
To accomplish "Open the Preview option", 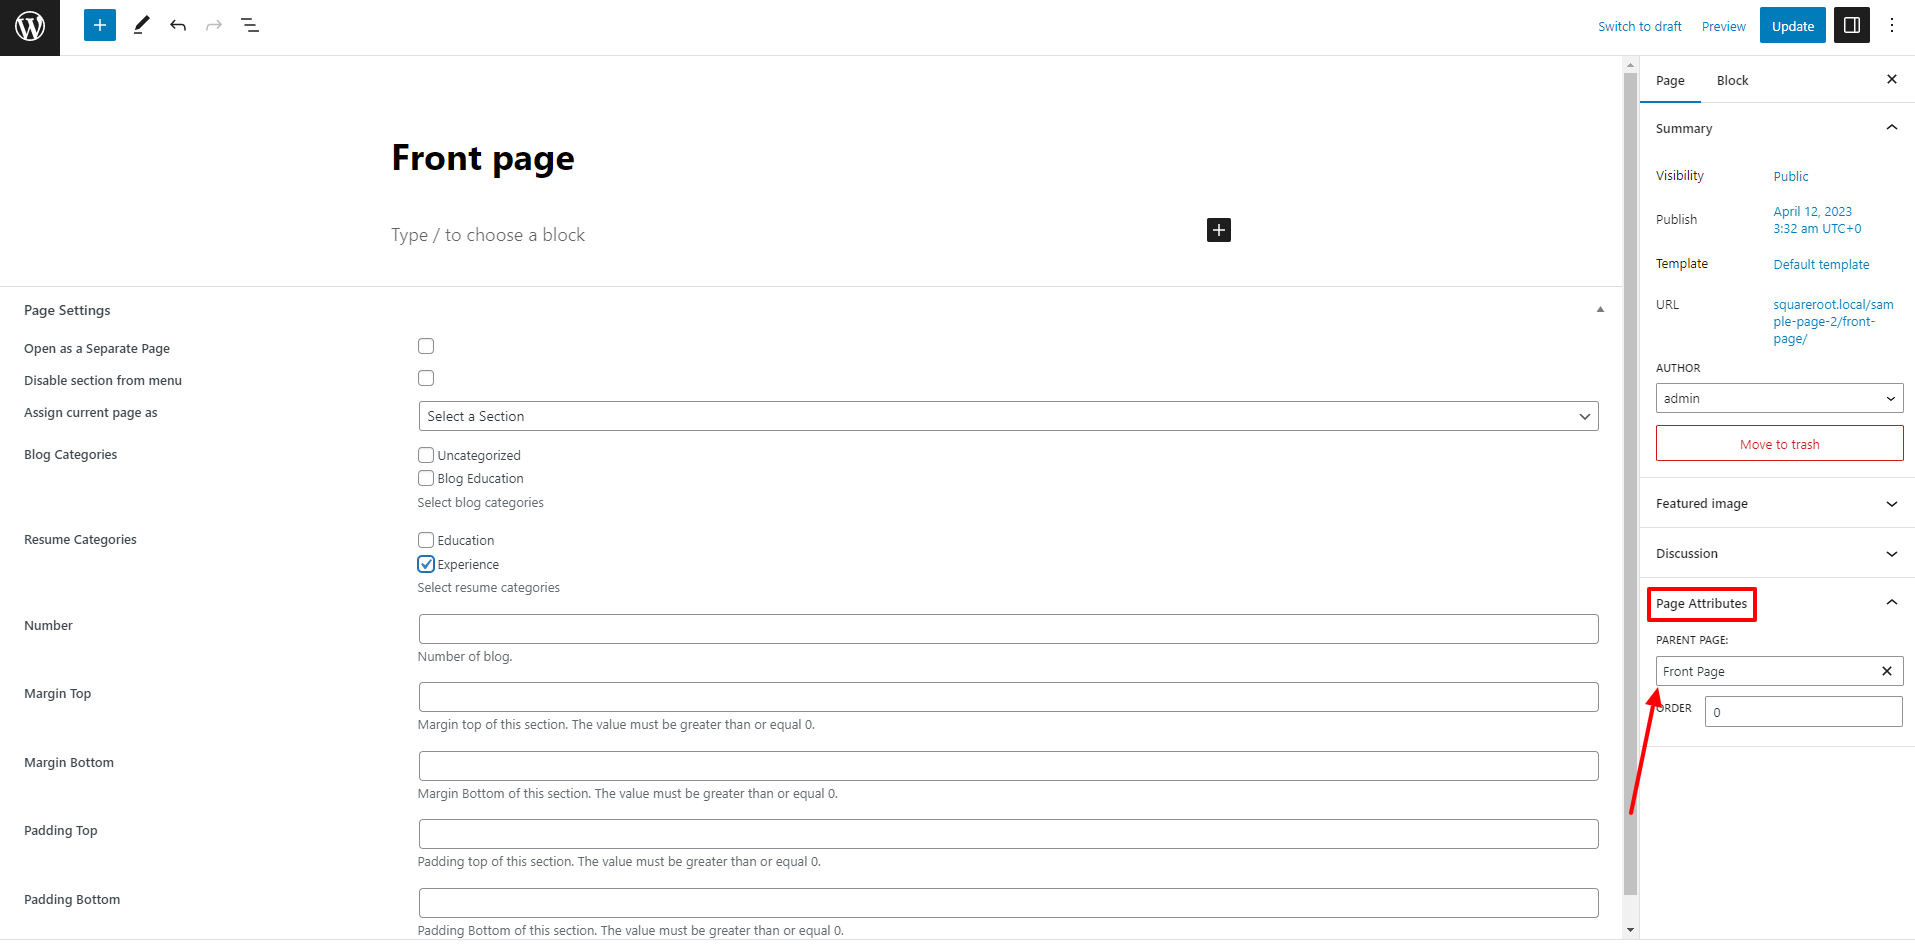I will pos(1724,26).
